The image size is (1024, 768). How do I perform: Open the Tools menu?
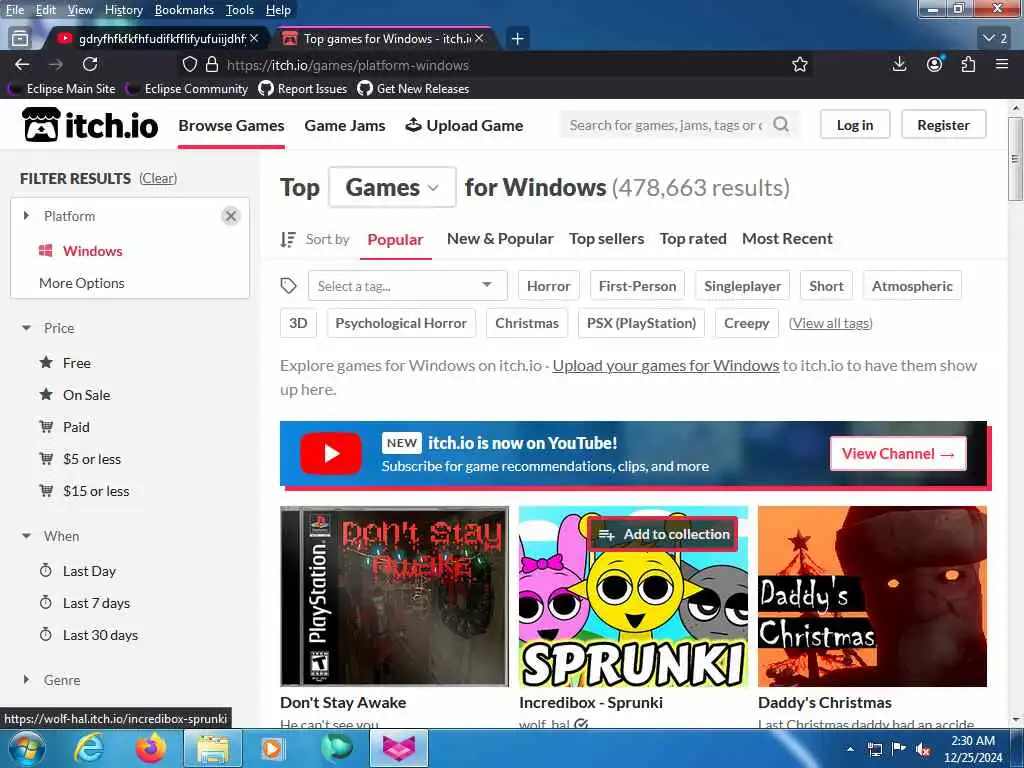[x=240, y=10]
